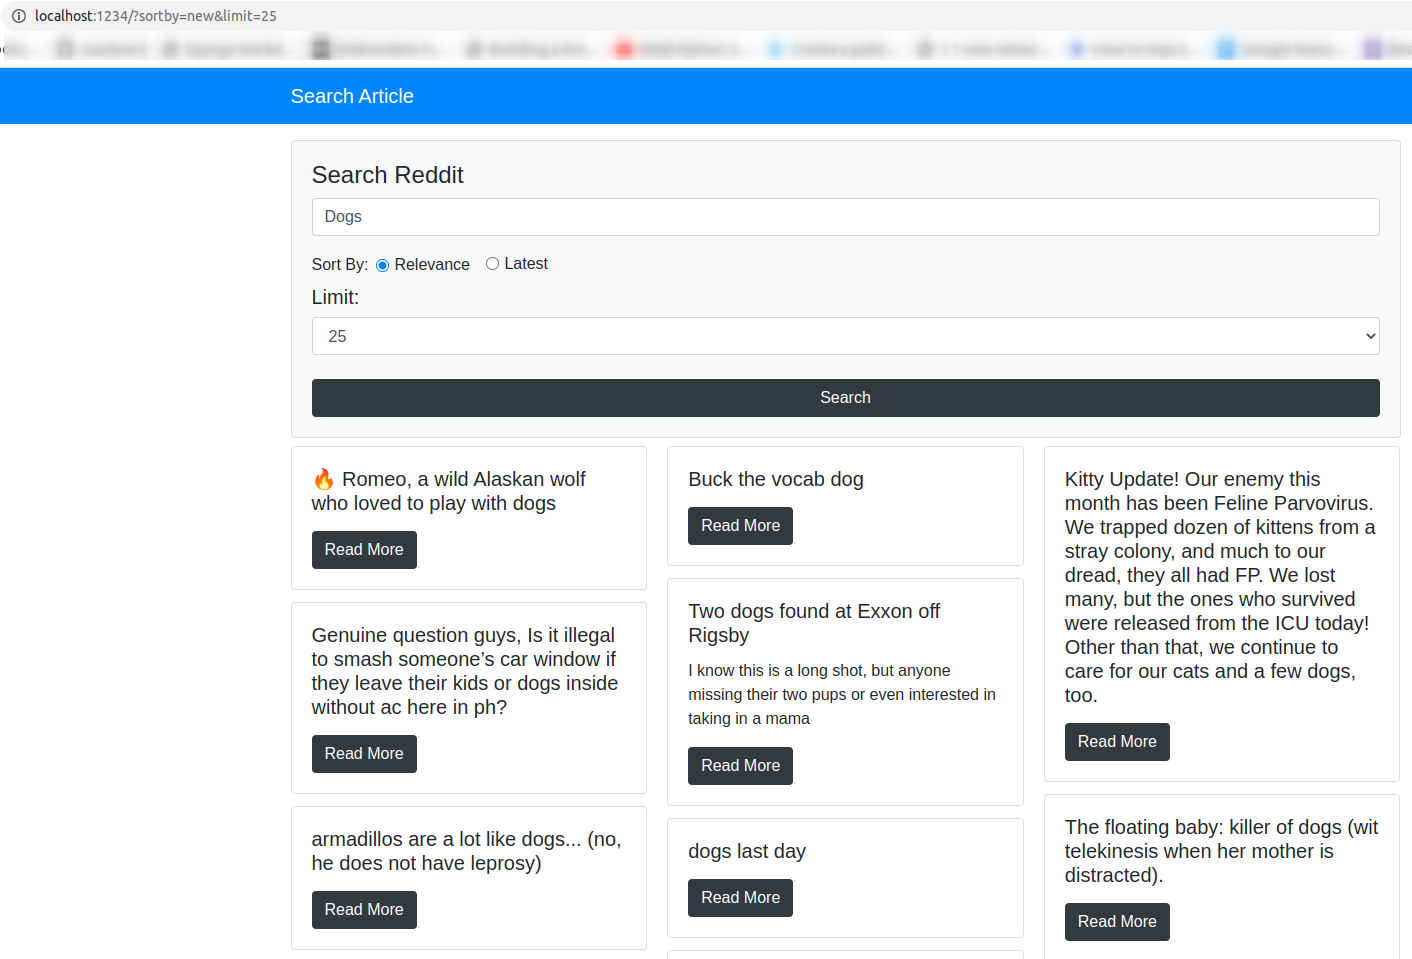Click the browser address bar
The image size is (1412, 959).
(400, 15)
